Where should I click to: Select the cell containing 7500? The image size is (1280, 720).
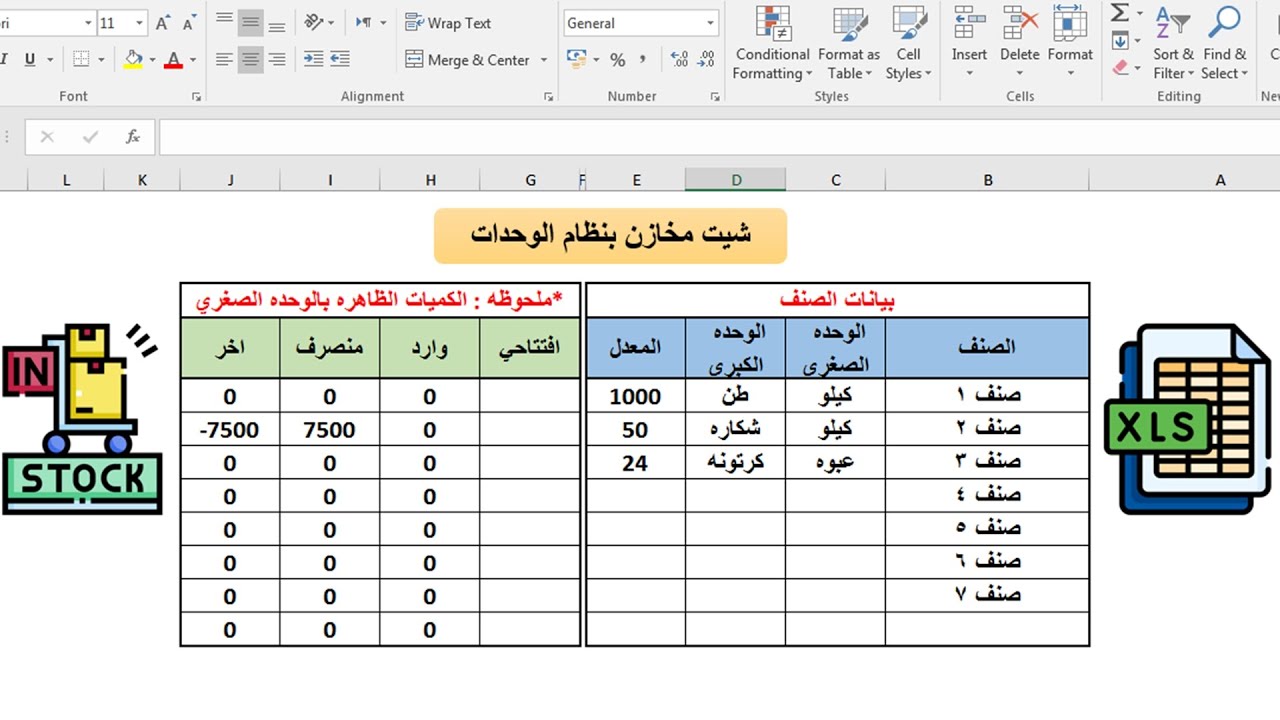pyautogui.click(x=330, y=430)
